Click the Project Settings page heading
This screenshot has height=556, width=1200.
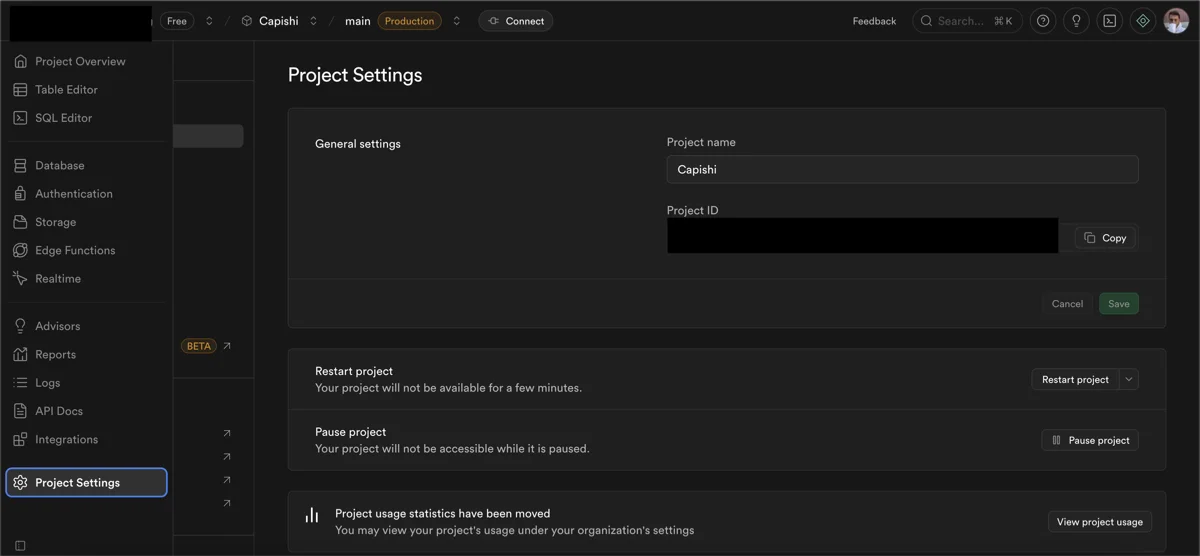pos(355,75)
